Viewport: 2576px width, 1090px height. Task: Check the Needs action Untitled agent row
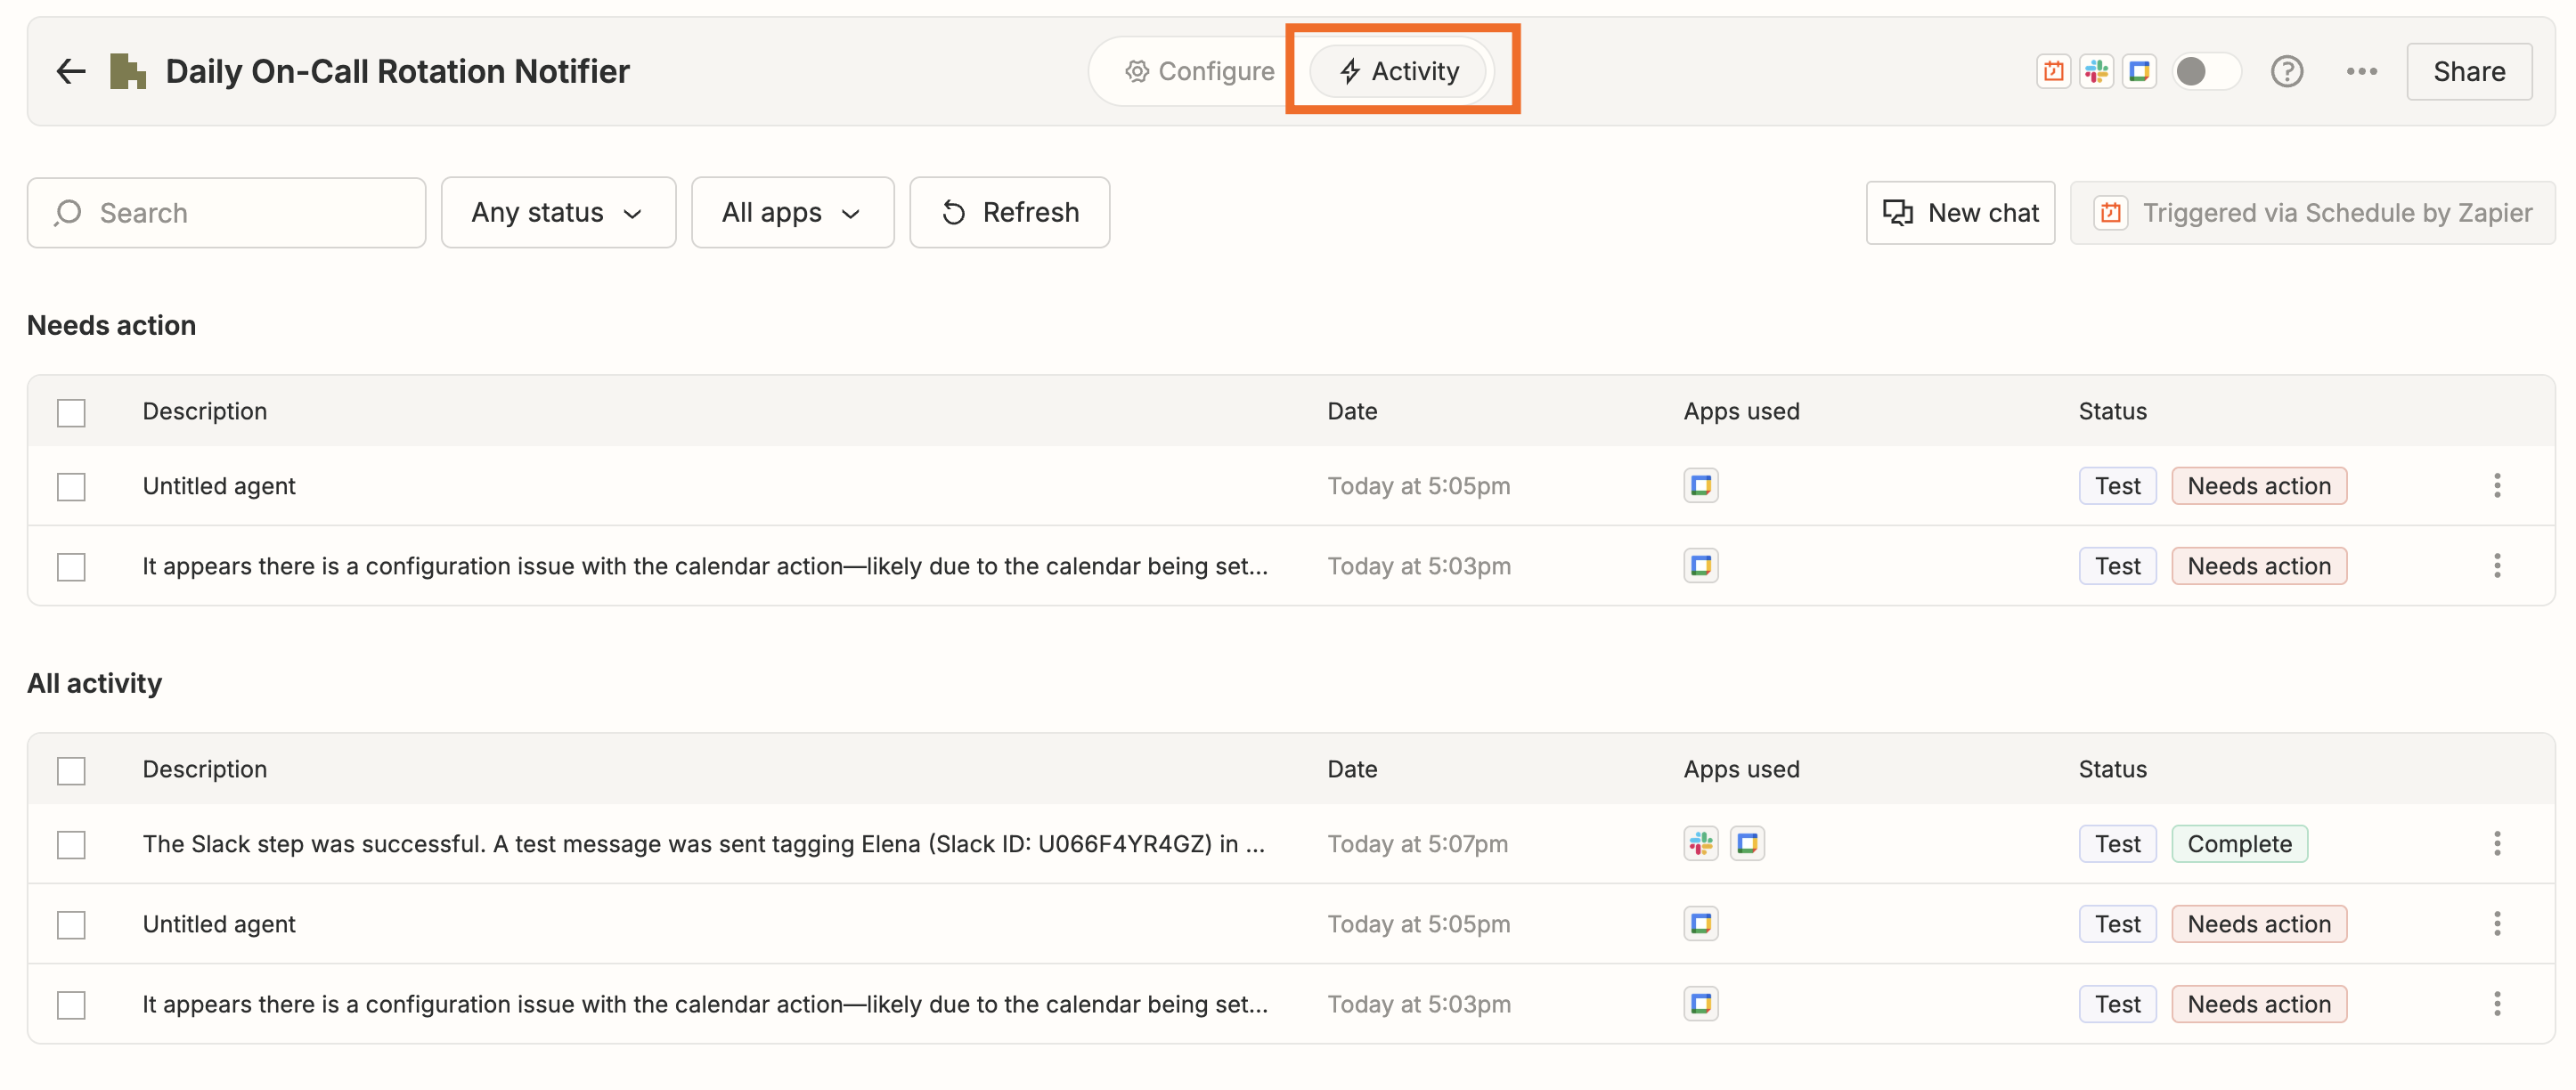point(71,487)
